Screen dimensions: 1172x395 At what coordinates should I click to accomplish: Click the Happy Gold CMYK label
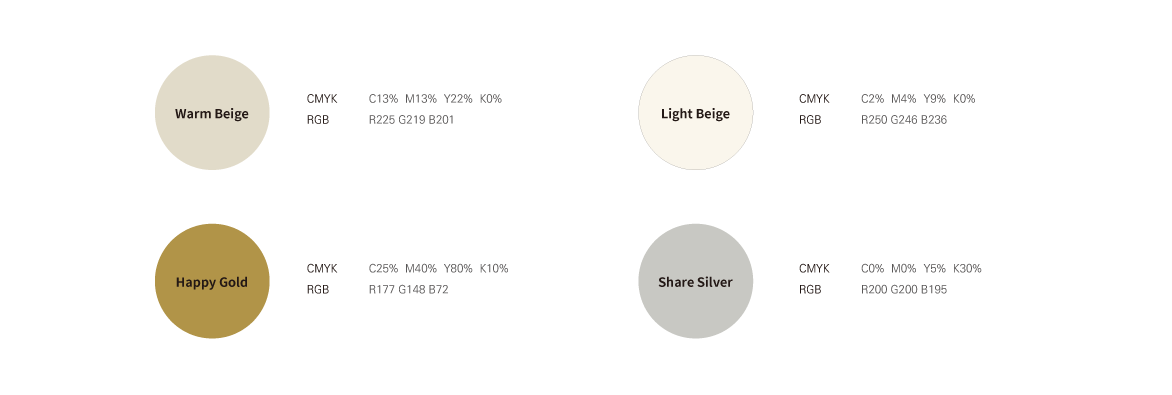322,269
